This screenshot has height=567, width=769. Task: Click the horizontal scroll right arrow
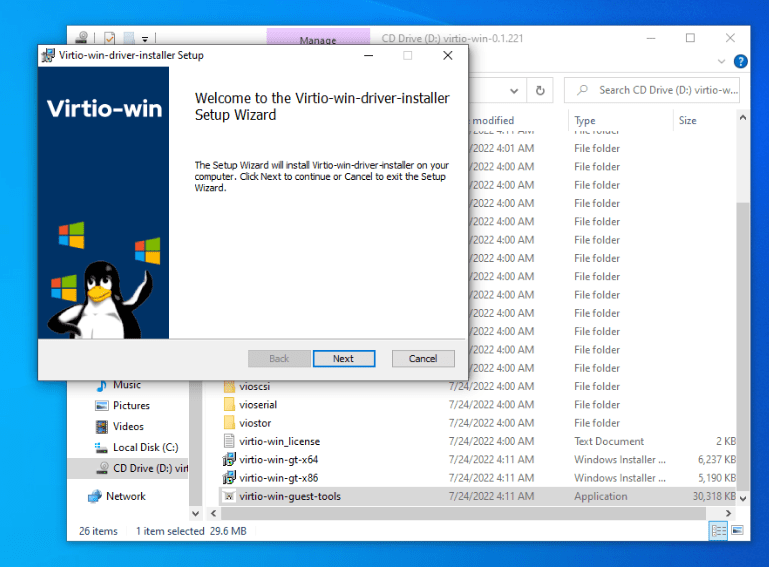tap(728, 514)
